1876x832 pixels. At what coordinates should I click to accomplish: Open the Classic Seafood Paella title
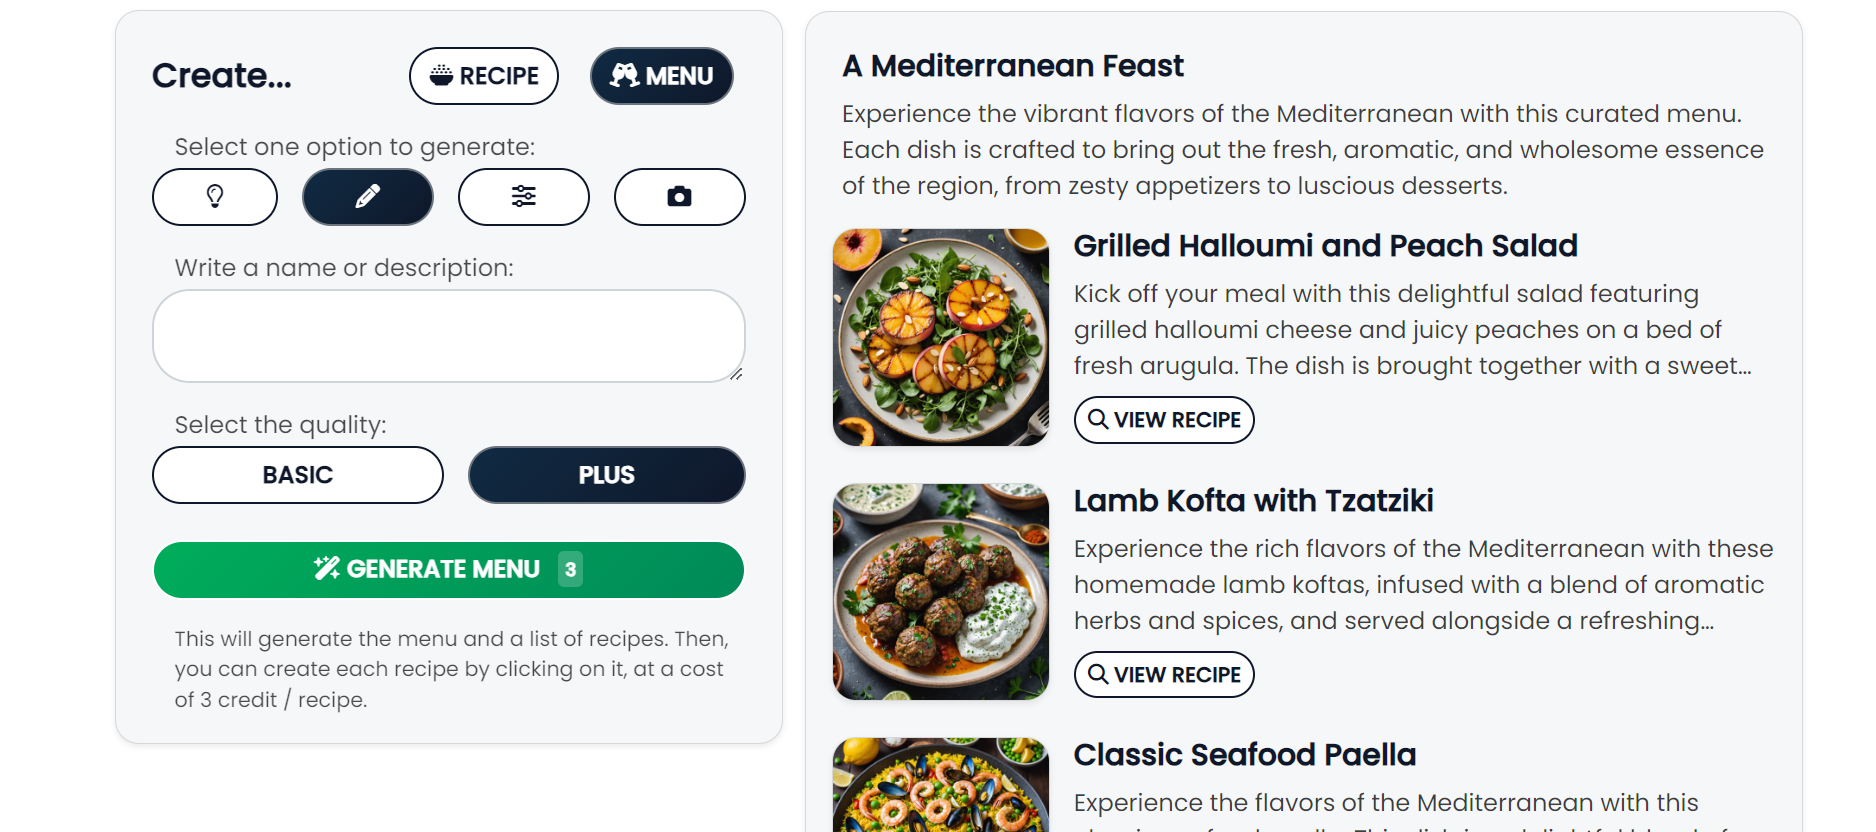pyautogui.click(x=1245, y=755)
